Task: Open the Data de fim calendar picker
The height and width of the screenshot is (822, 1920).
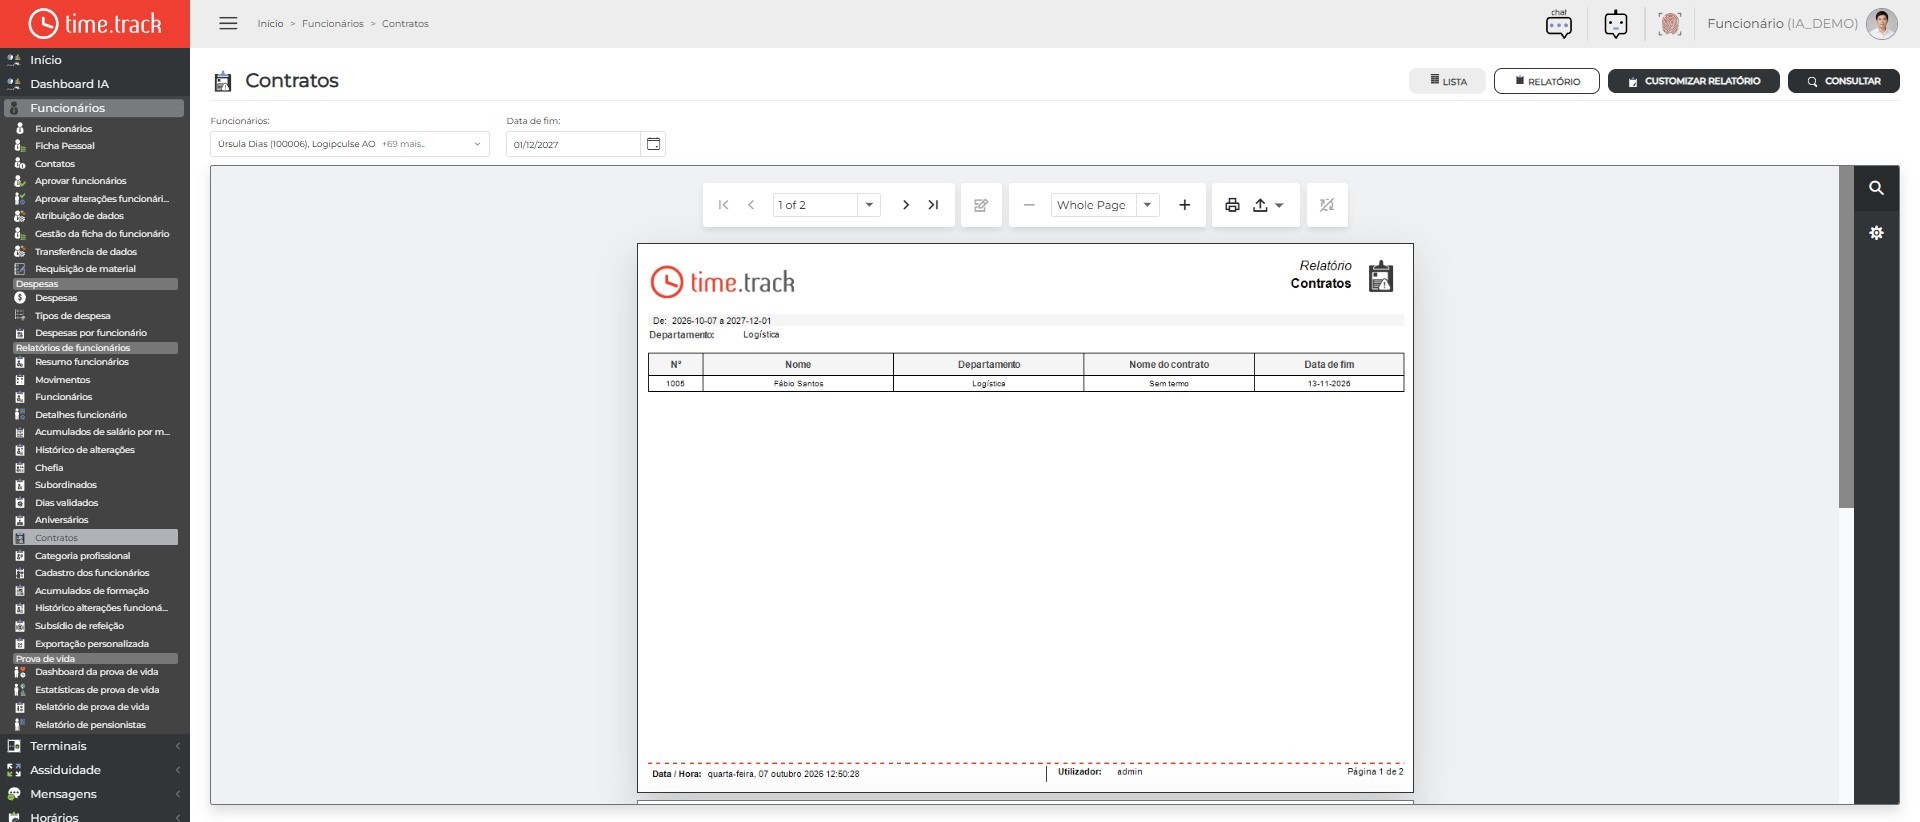Action: tap(653, 144)
